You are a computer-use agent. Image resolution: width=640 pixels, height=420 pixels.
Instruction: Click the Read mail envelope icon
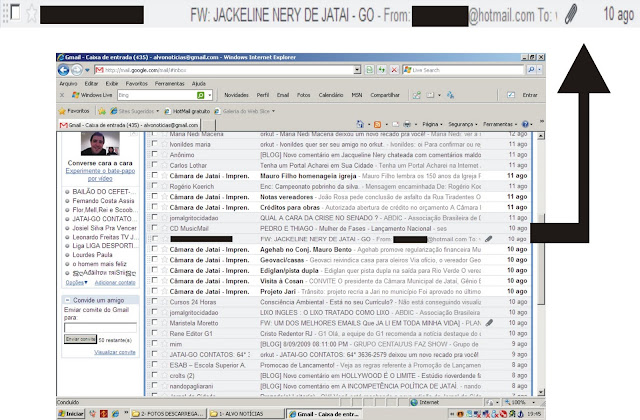(x=395, y=124)
